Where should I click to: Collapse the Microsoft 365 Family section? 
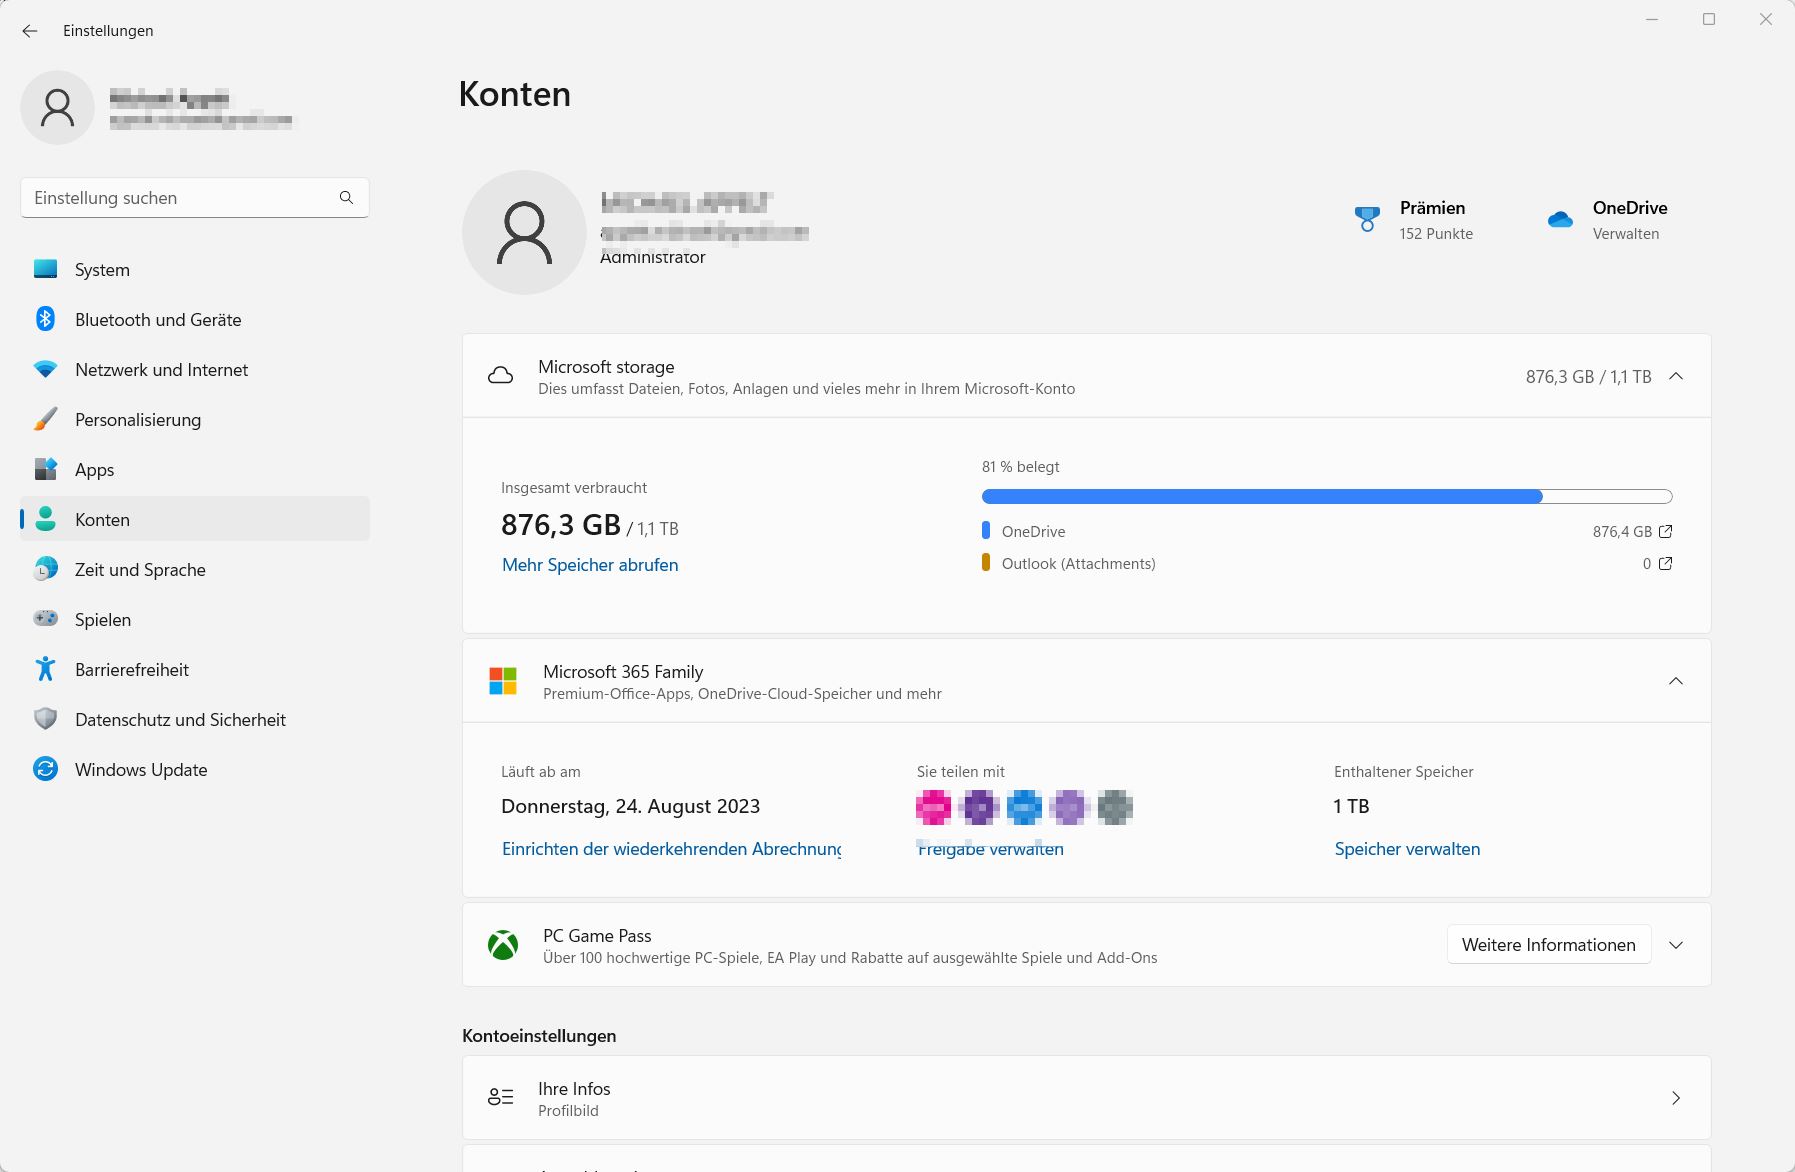point(1676,681)
